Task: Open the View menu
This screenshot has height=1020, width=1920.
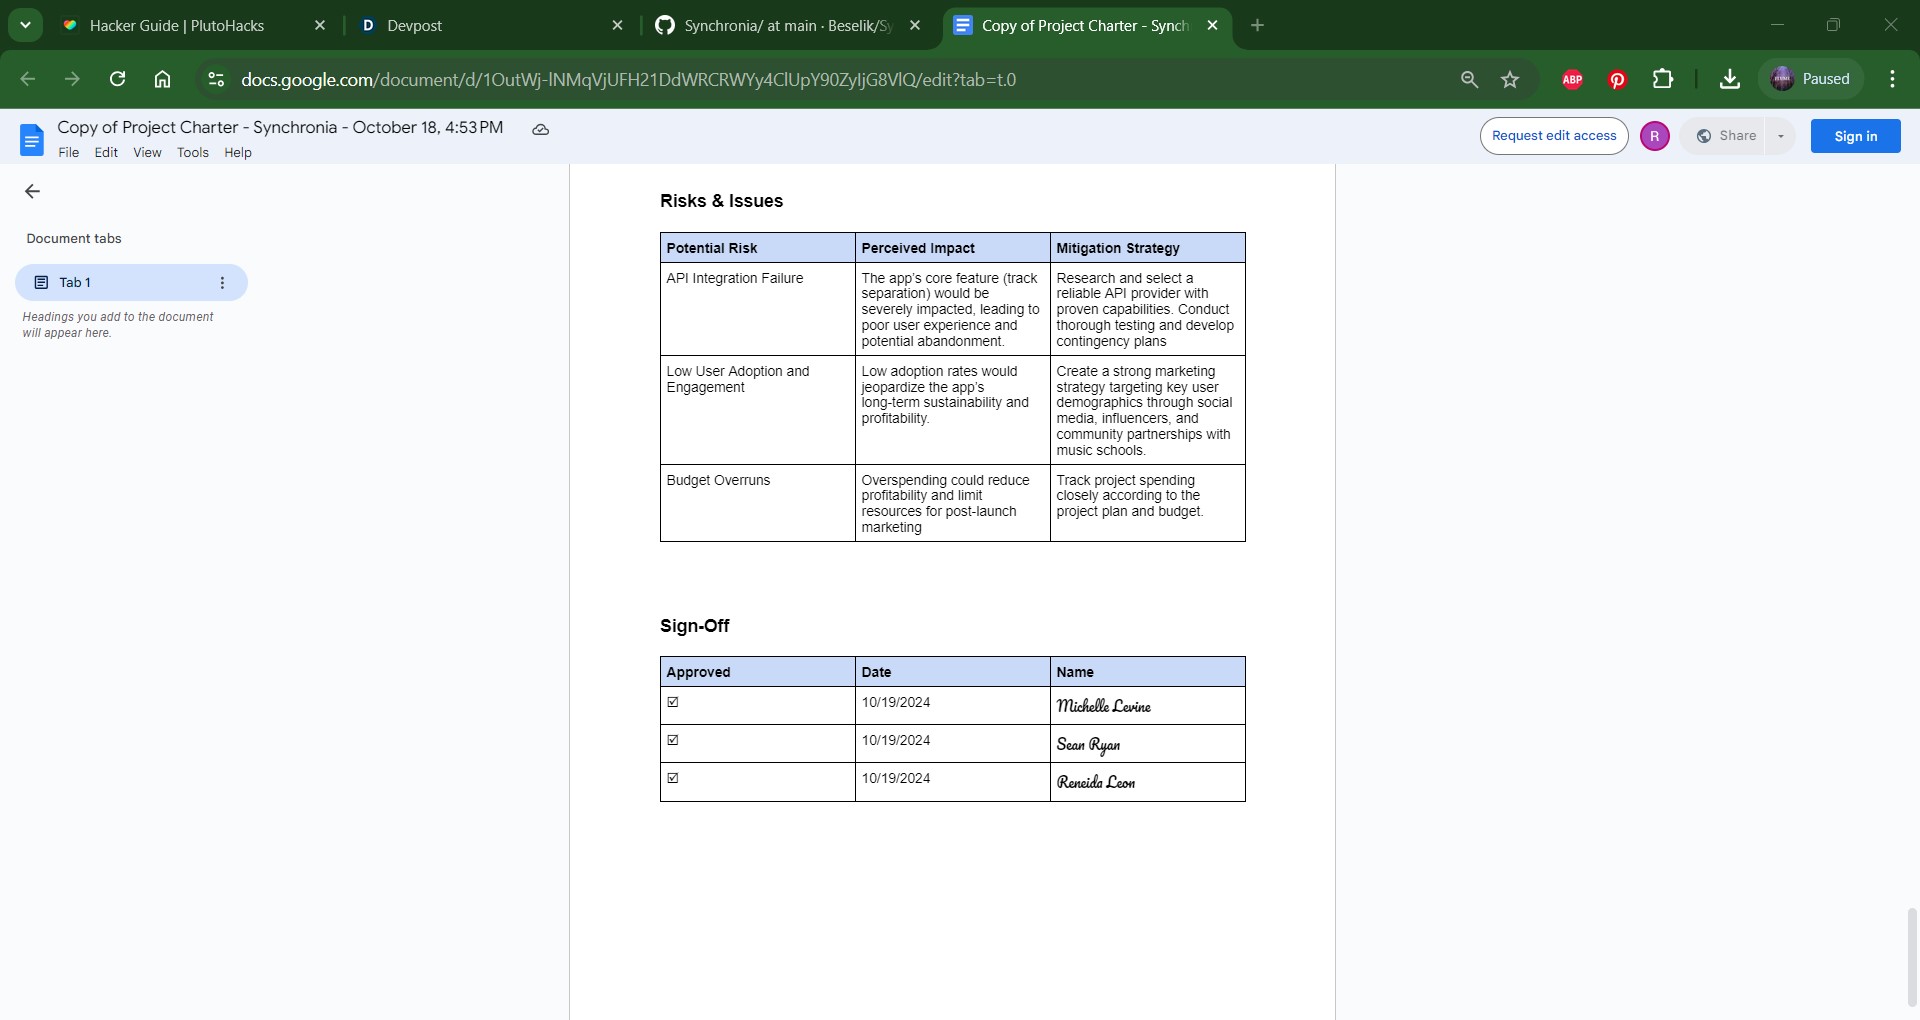Action: [147, 153]
